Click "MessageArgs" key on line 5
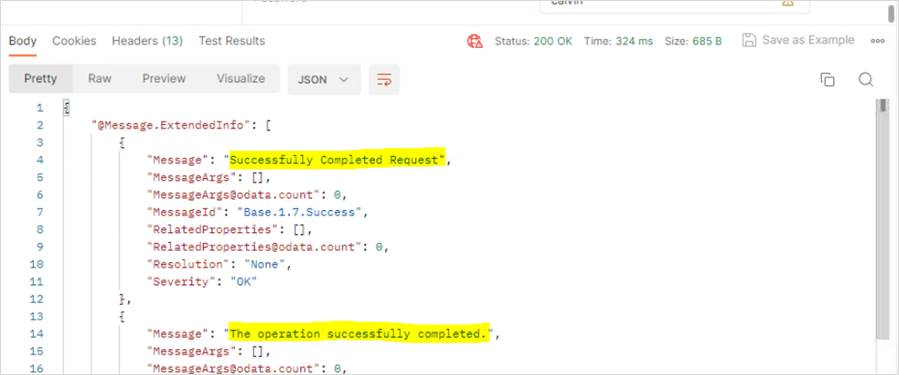The width and height of the screenshot is (899, 375). 191,177
